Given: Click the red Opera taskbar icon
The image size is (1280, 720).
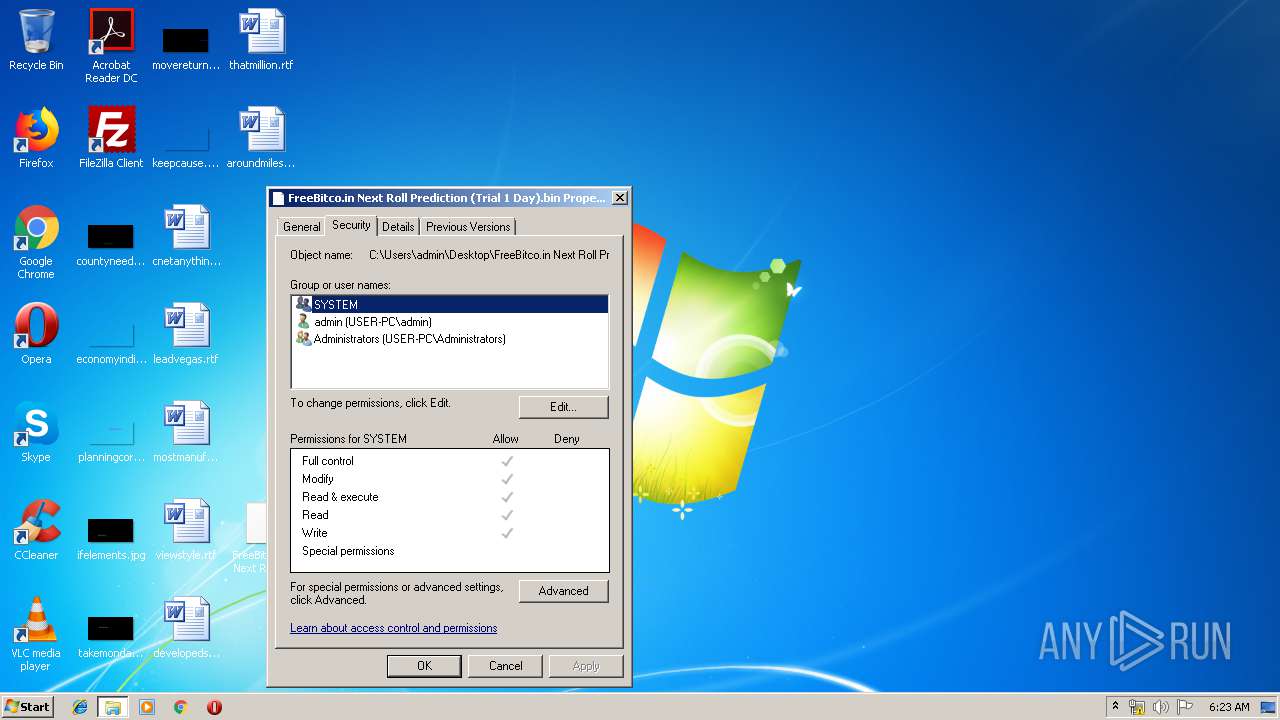Looking at the screenshot, I should coord(214,707).
